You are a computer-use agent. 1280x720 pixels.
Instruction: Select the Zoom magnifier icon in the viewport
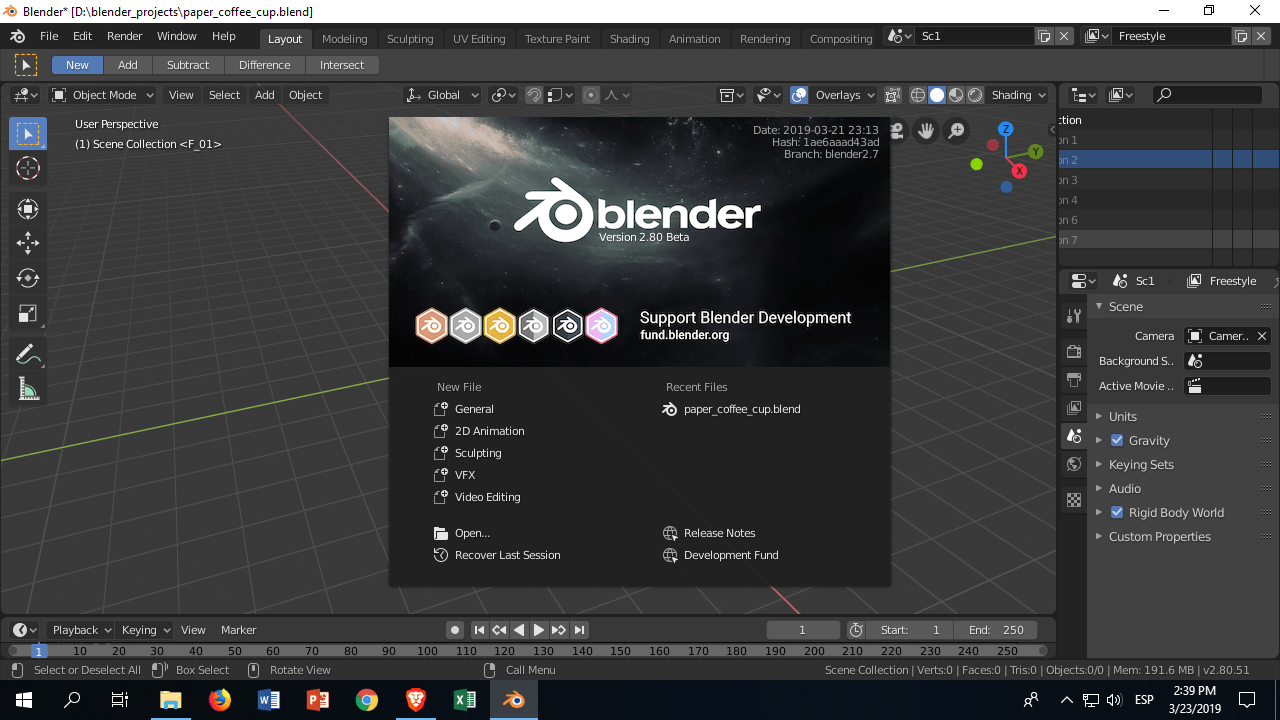955,130
